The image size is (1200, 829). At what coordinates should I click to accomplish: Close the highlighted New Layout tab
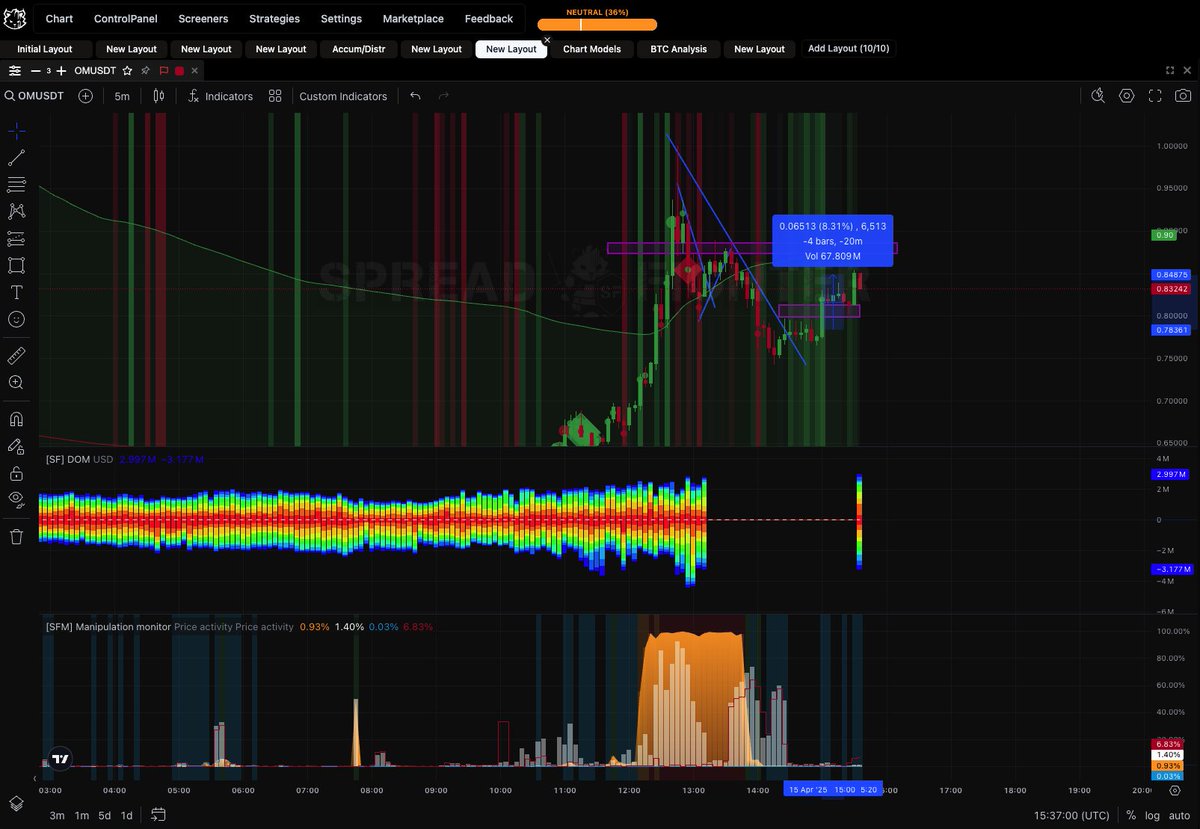pos(547,41)
